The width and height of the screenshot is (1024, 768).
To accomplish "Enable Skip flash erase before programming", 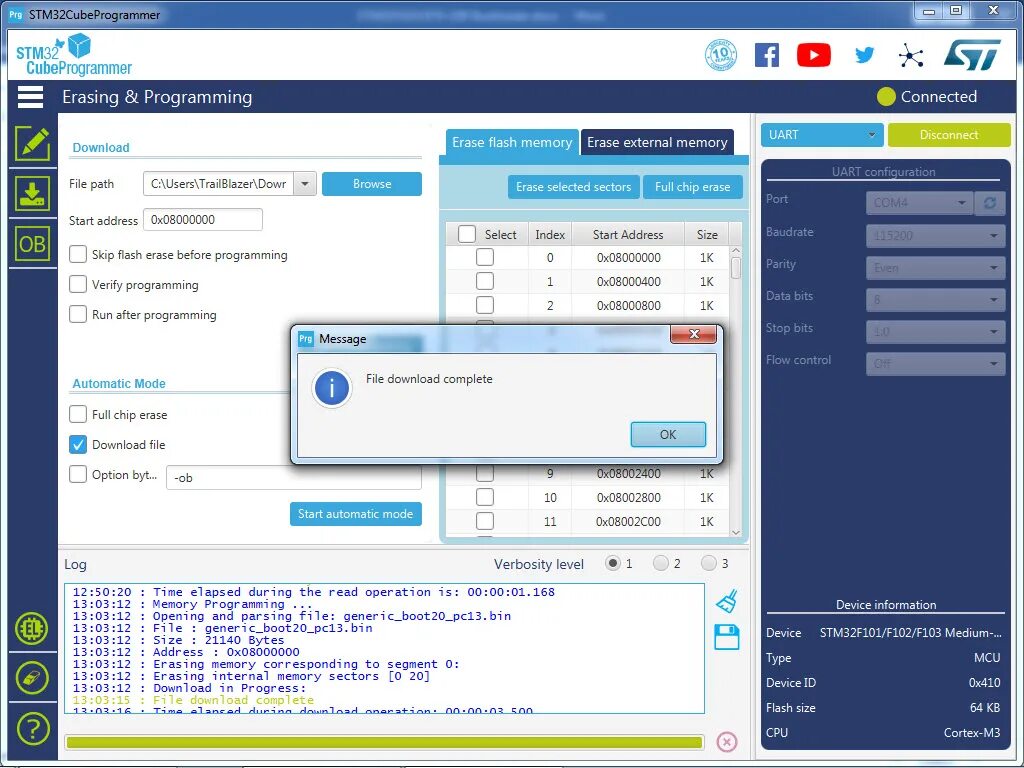I will [78, 254].
